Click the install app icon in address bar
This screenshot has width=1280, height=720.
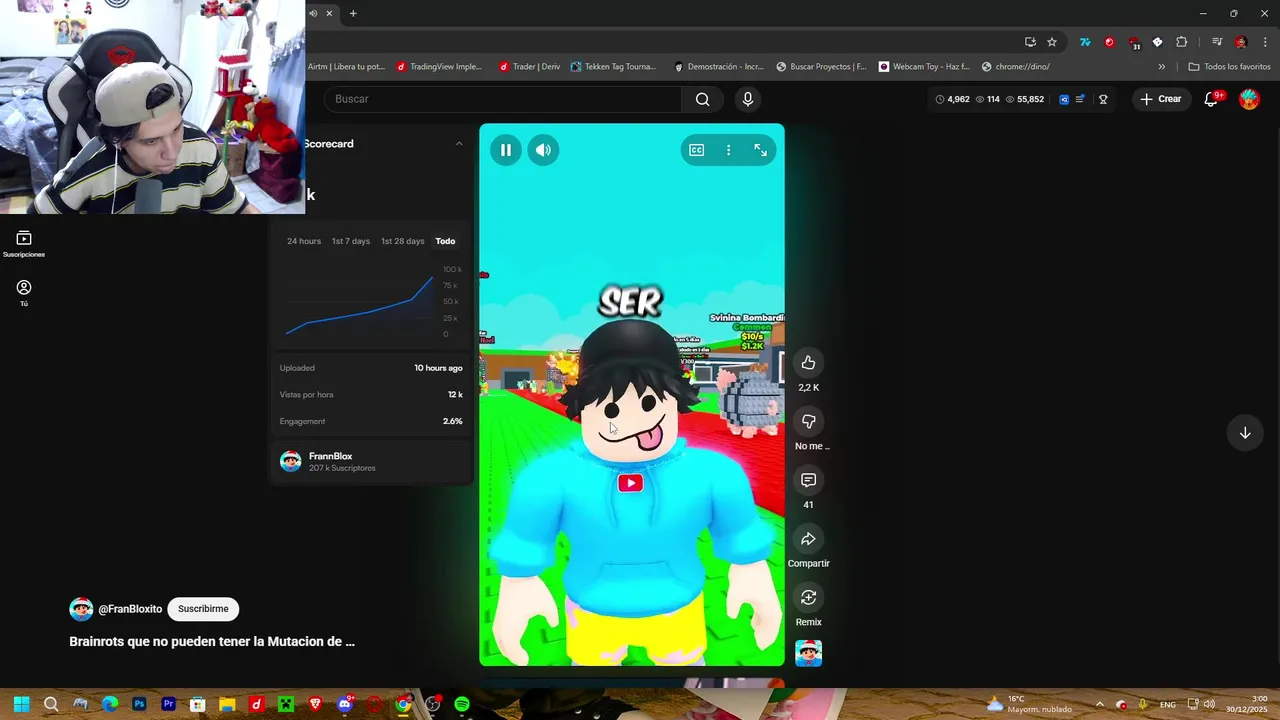(x=1030, y=42)
